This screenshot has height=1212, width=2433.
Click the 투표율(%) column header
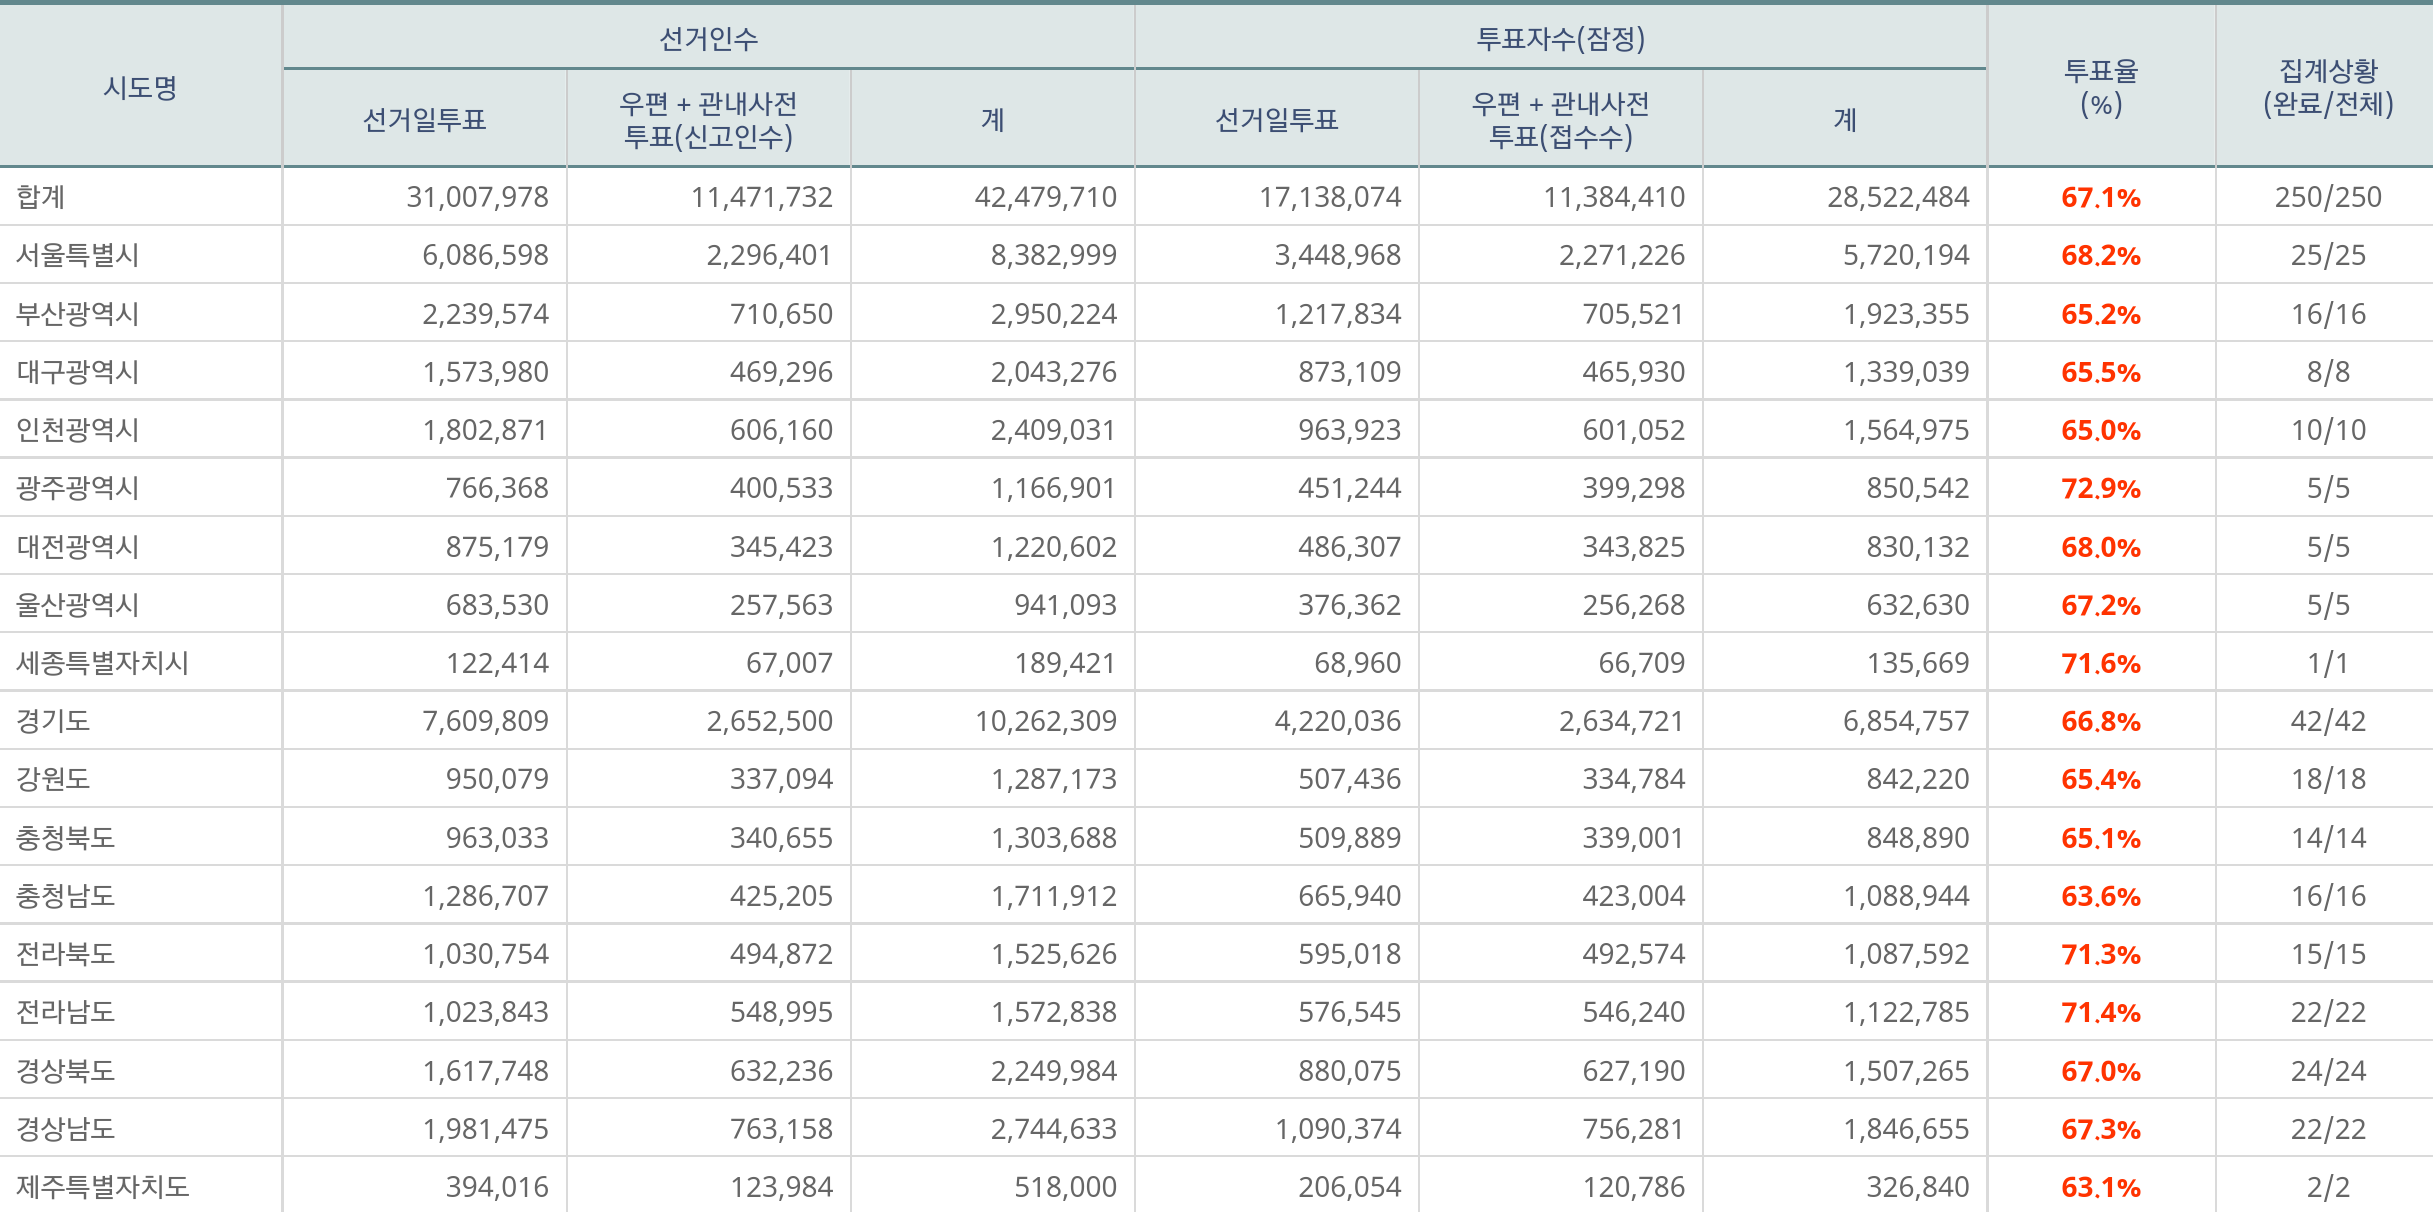[2100, 88]
